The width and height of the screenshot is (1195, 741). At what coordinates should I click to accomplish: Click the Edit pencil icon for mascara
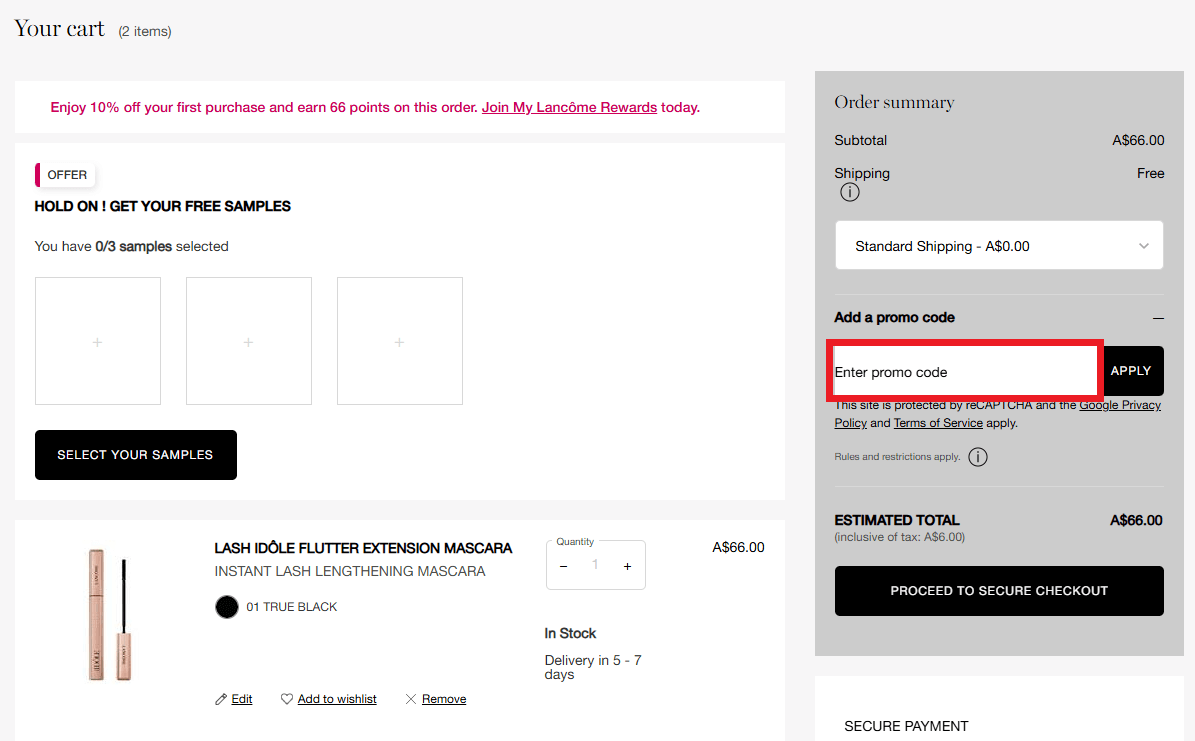[222, 698]
